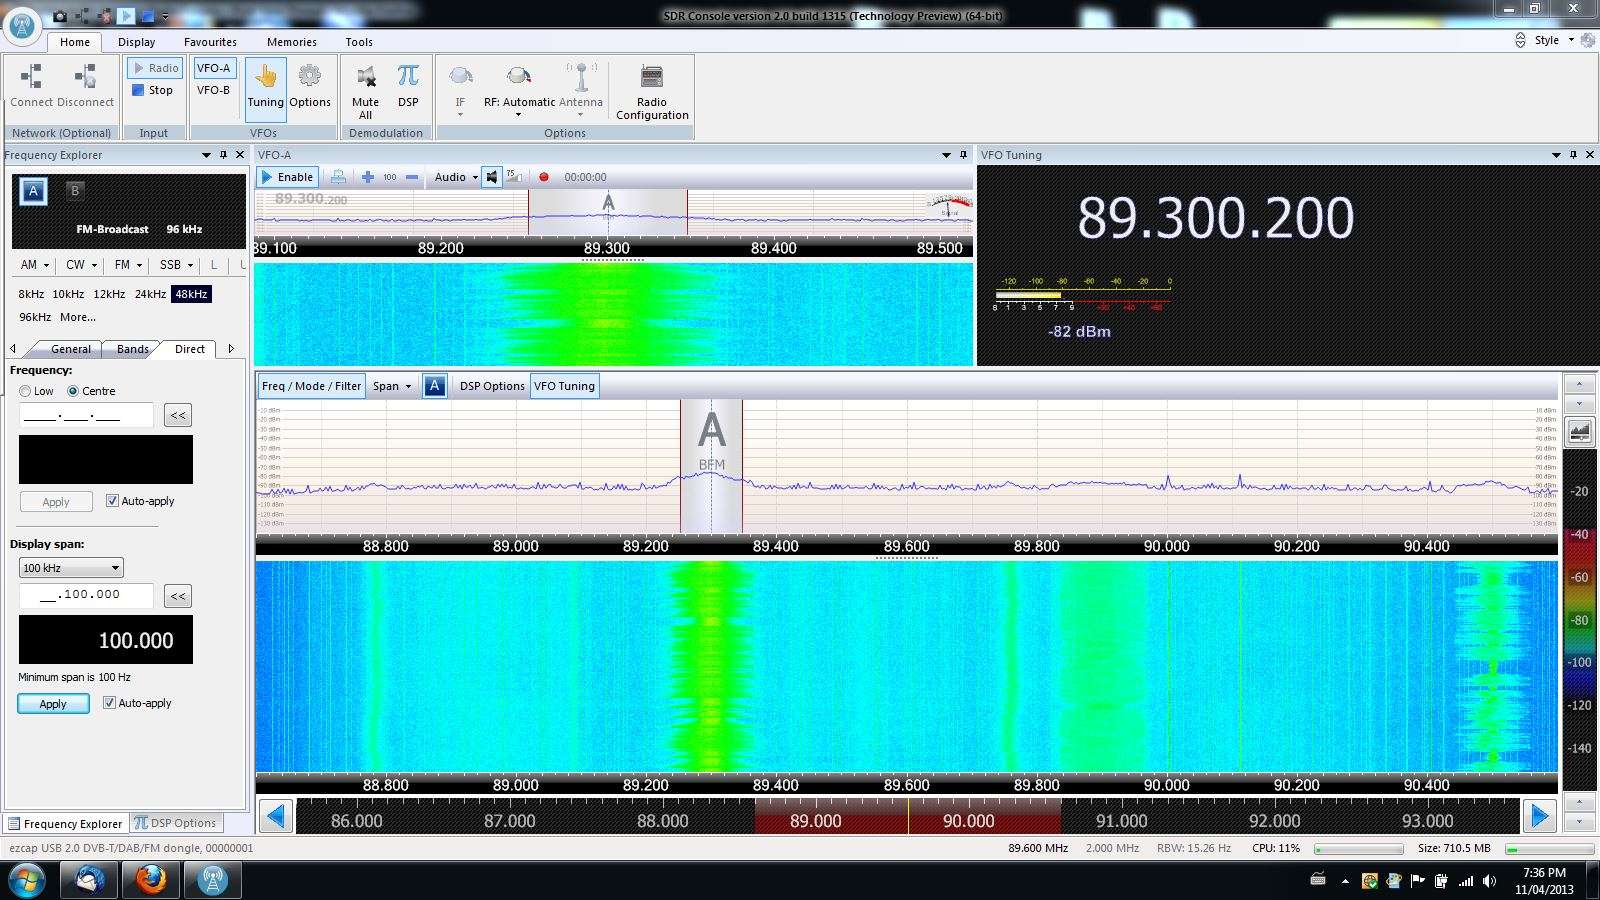The width and height of the screenshot is (1600, 900).
Task: Choose the 96kHz bandwidth option
Action: (35, 317)
